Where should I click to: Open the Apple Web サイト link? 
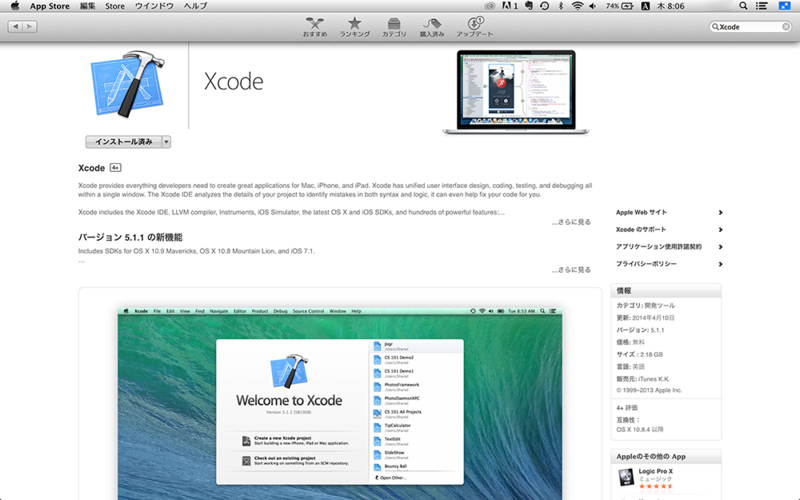641,212
